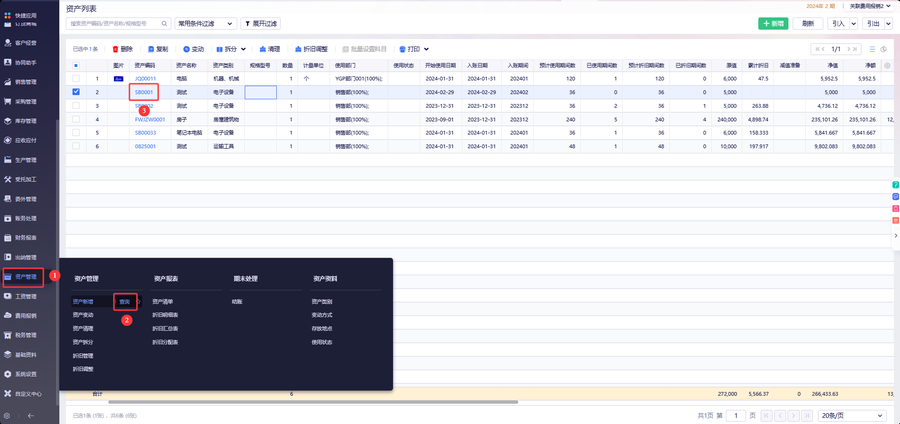This screenshot has height=424, width=900.
Task: Open 自定义中心 sidebar module
Action: pos(21,394)
